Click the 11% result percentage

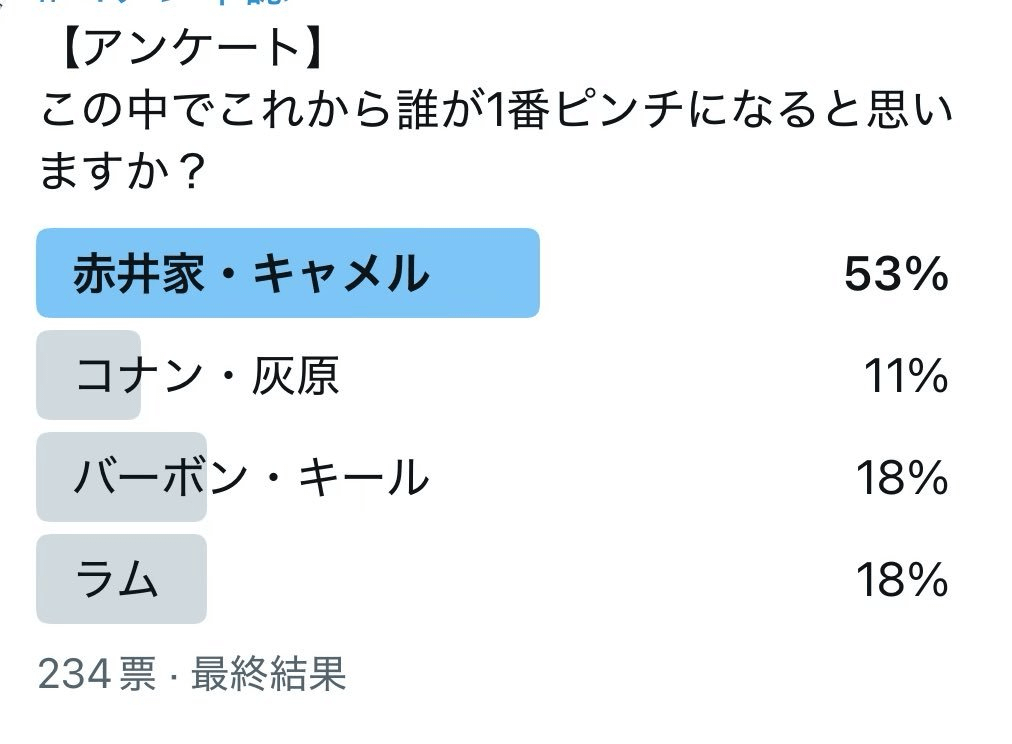(905, 376)
